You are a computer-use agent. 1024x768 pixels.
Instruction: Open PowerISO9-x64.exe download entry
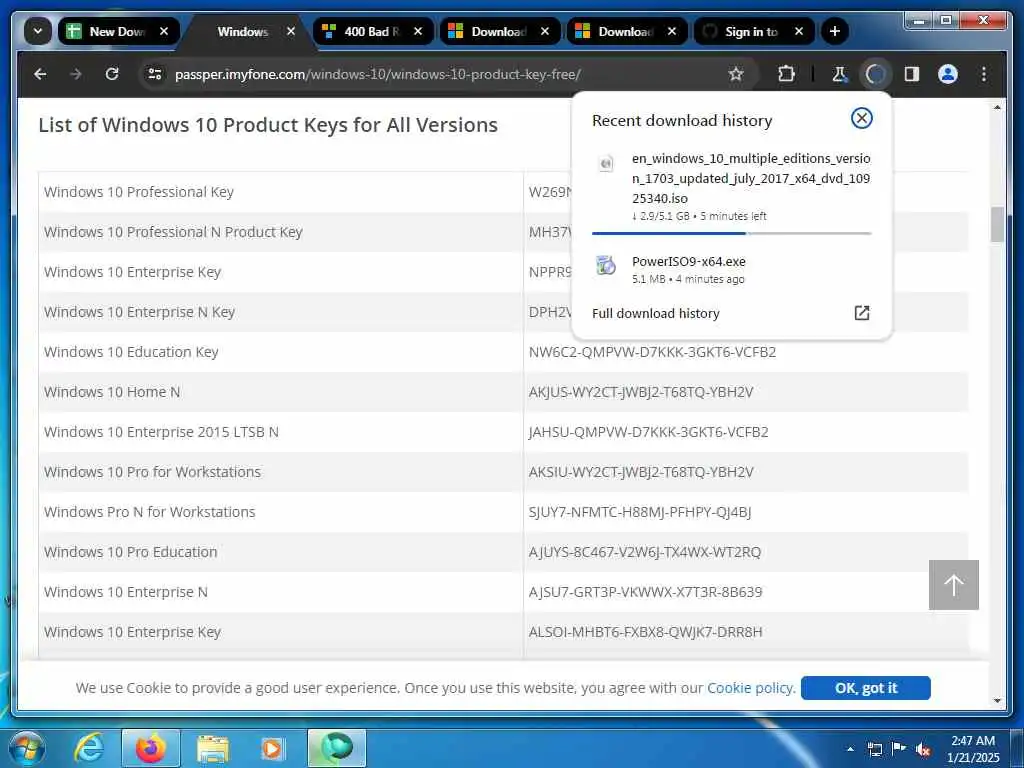pyautogui.click(x=731, y=269)
